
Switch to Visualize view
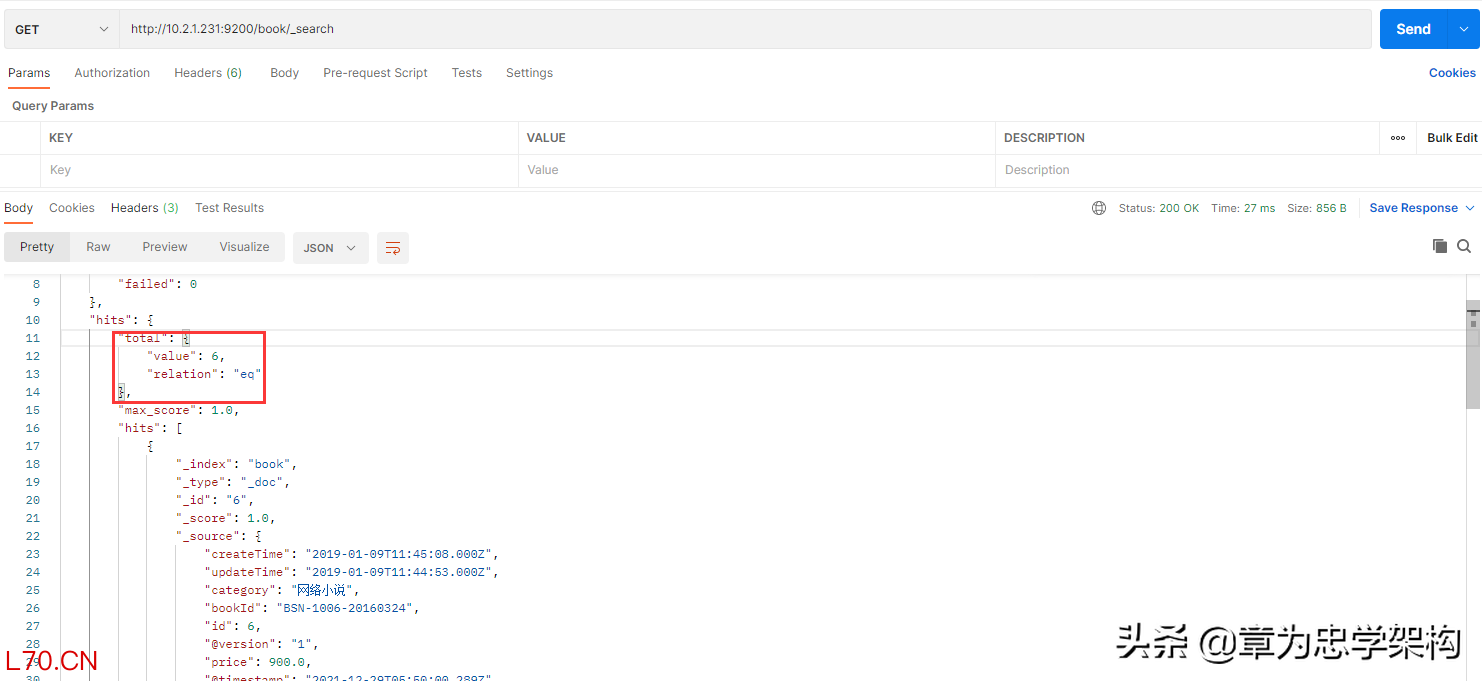point(245,247)
